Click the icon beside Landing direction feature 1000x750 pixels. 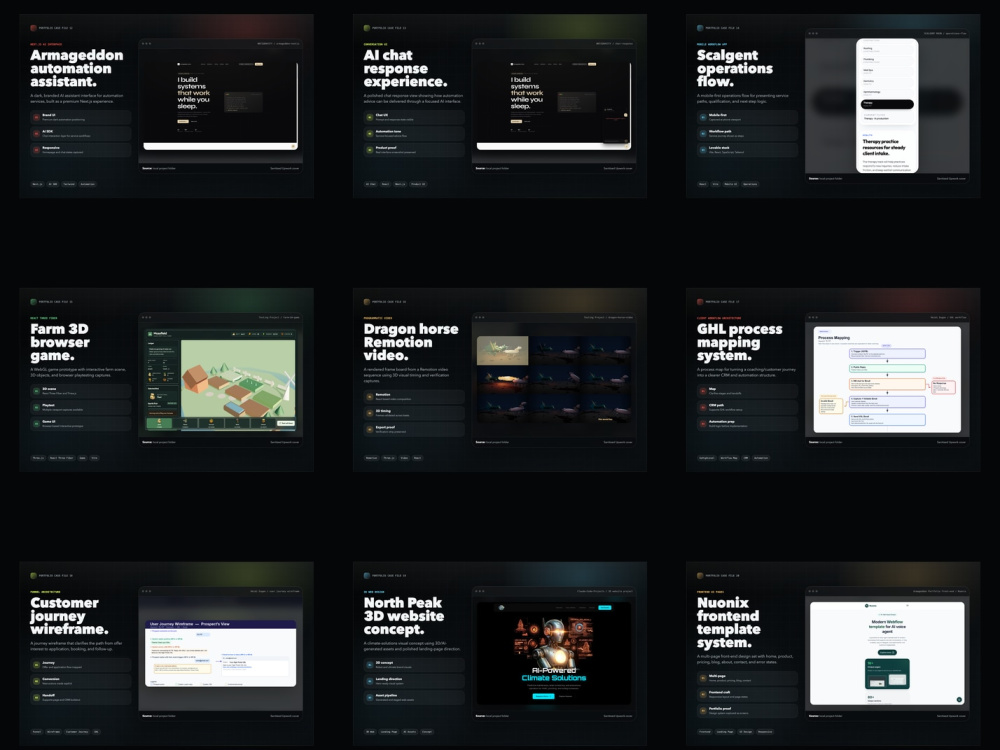pos(370,681)
